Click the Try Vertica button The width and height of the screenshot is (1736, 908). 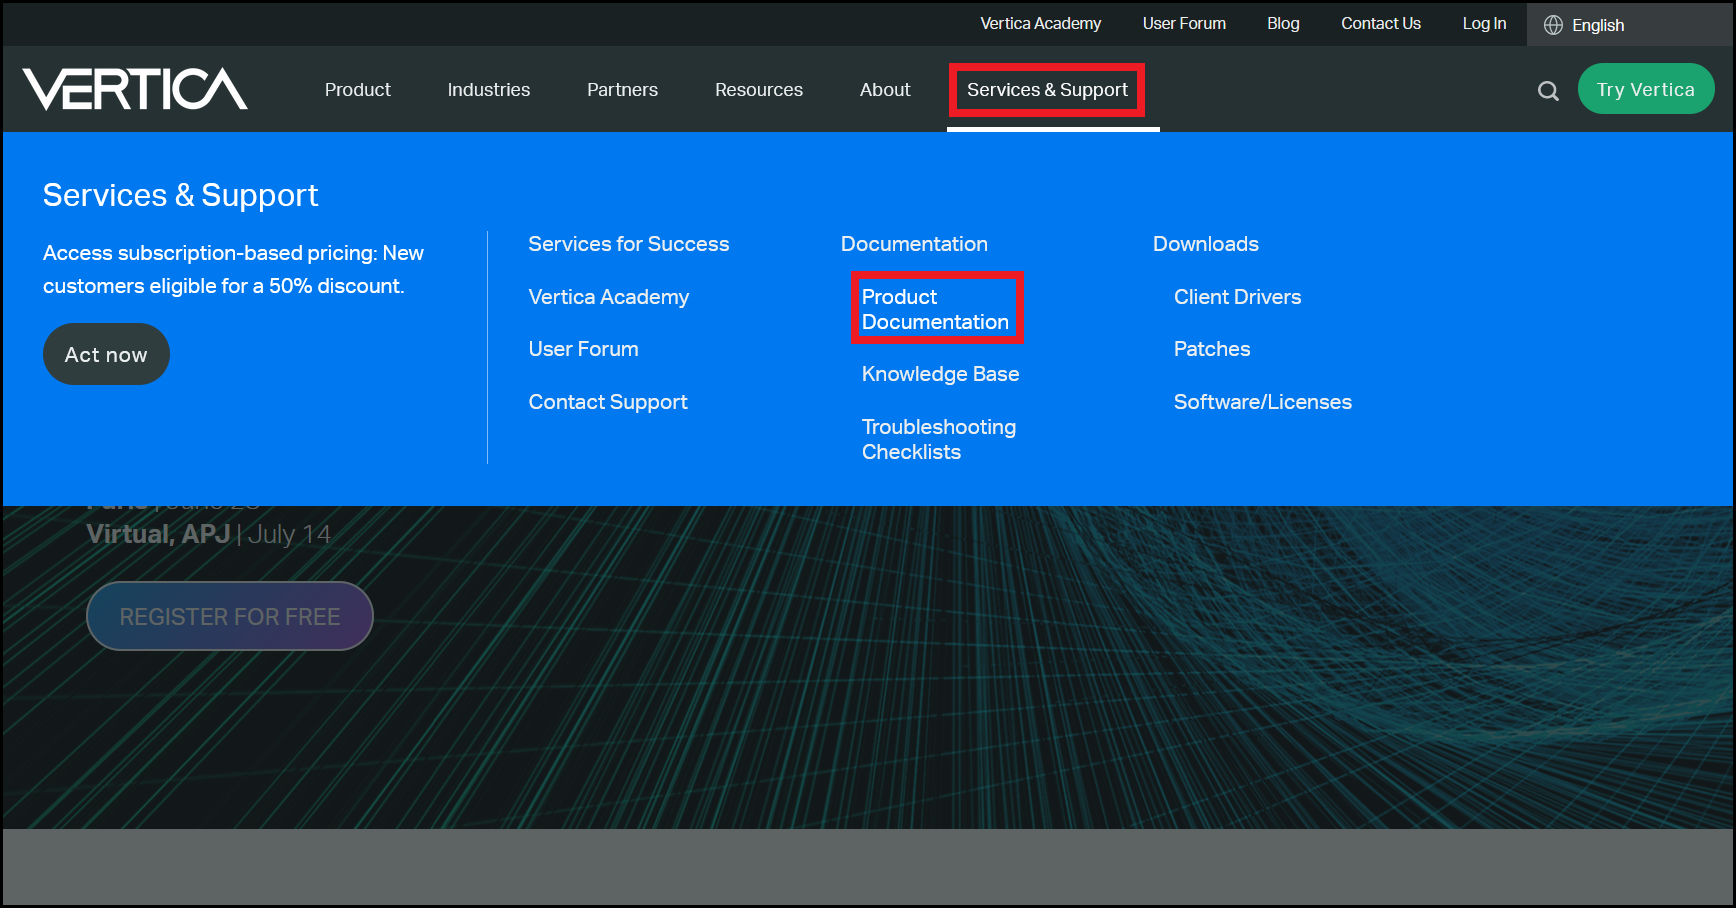[1646, 89]
